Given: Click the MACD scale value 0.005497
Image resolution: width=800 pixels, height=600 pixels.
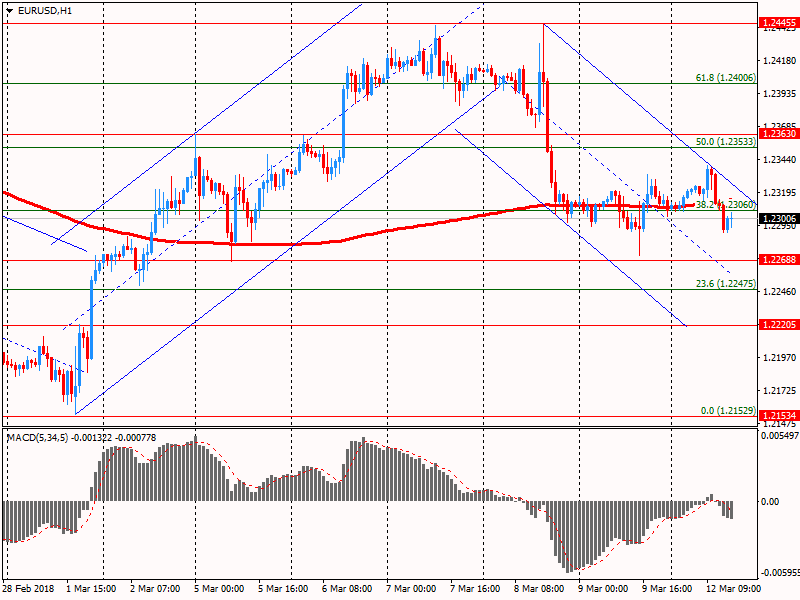Looking at the screenshot, I should pos(780,435).
